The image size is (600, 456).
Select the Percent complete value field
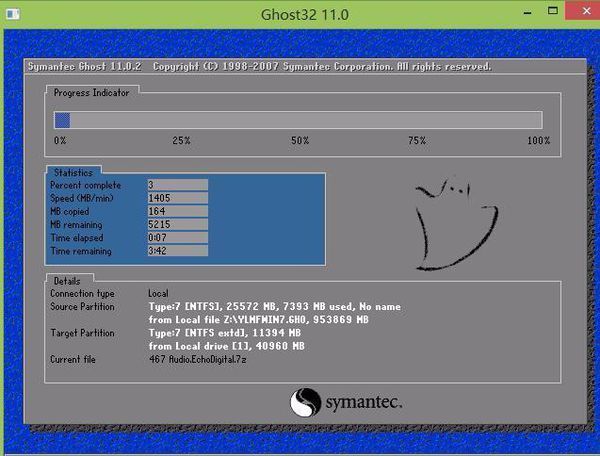click(x=178, y=185)
